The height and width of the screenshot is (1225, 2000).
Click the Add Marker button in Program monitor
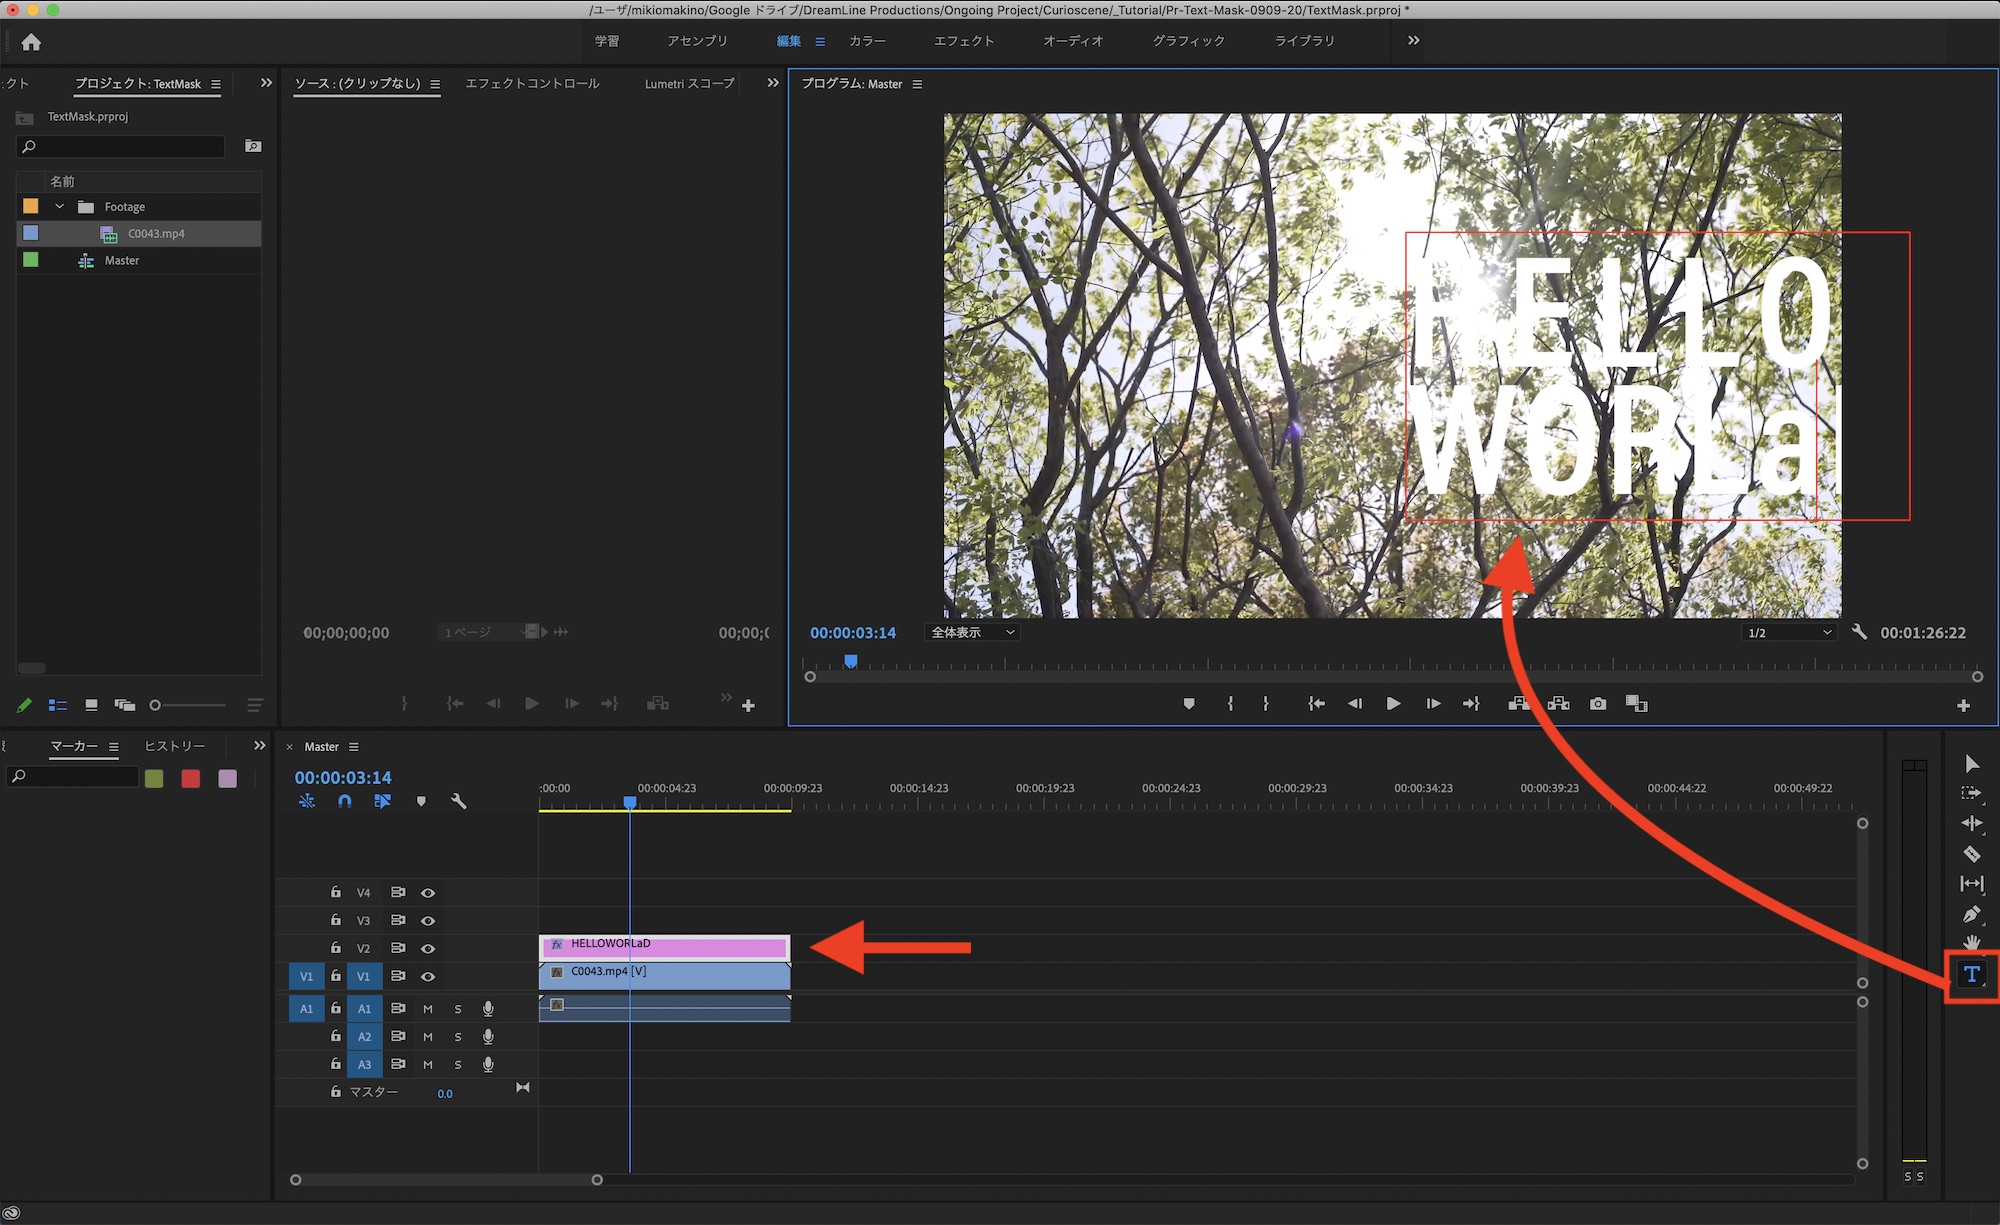tap(1189, 704)
